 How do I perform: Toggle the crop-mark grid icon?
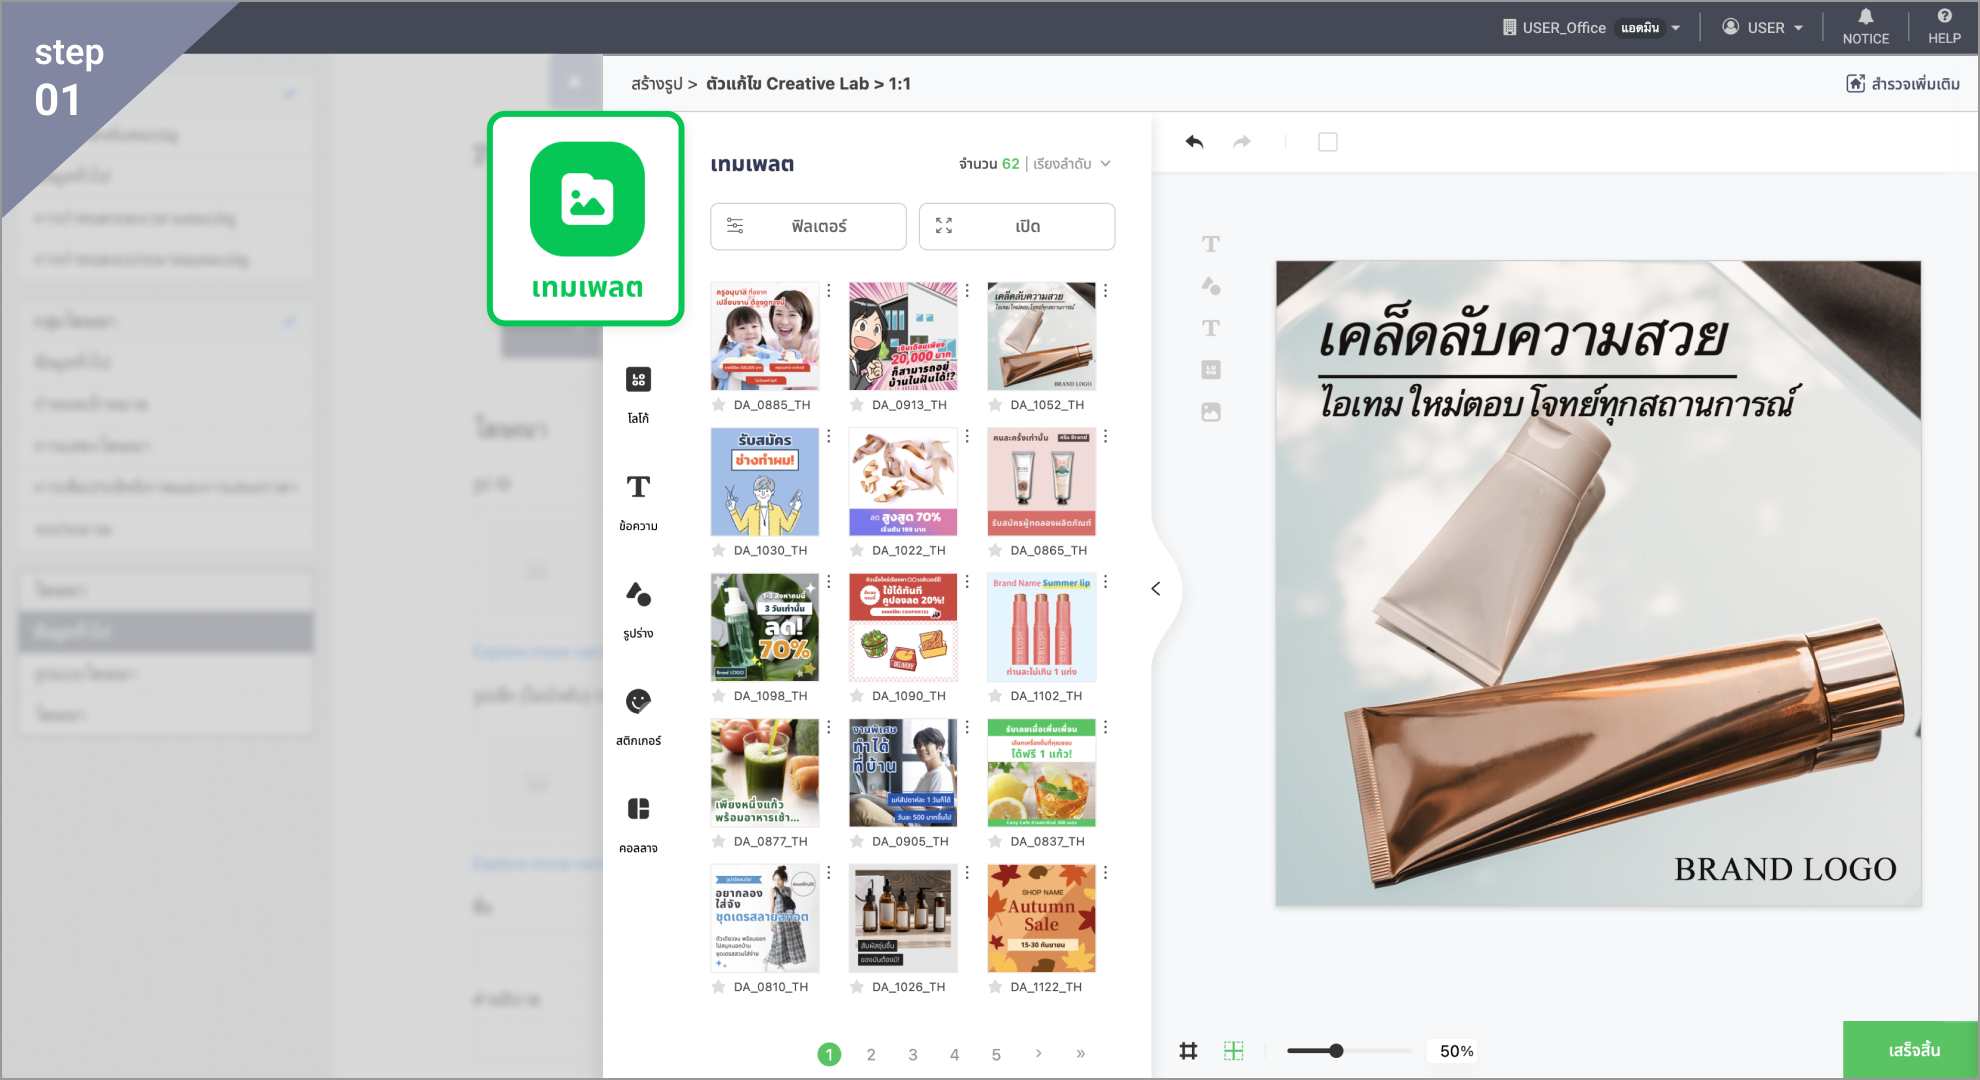(1188, 1051)
